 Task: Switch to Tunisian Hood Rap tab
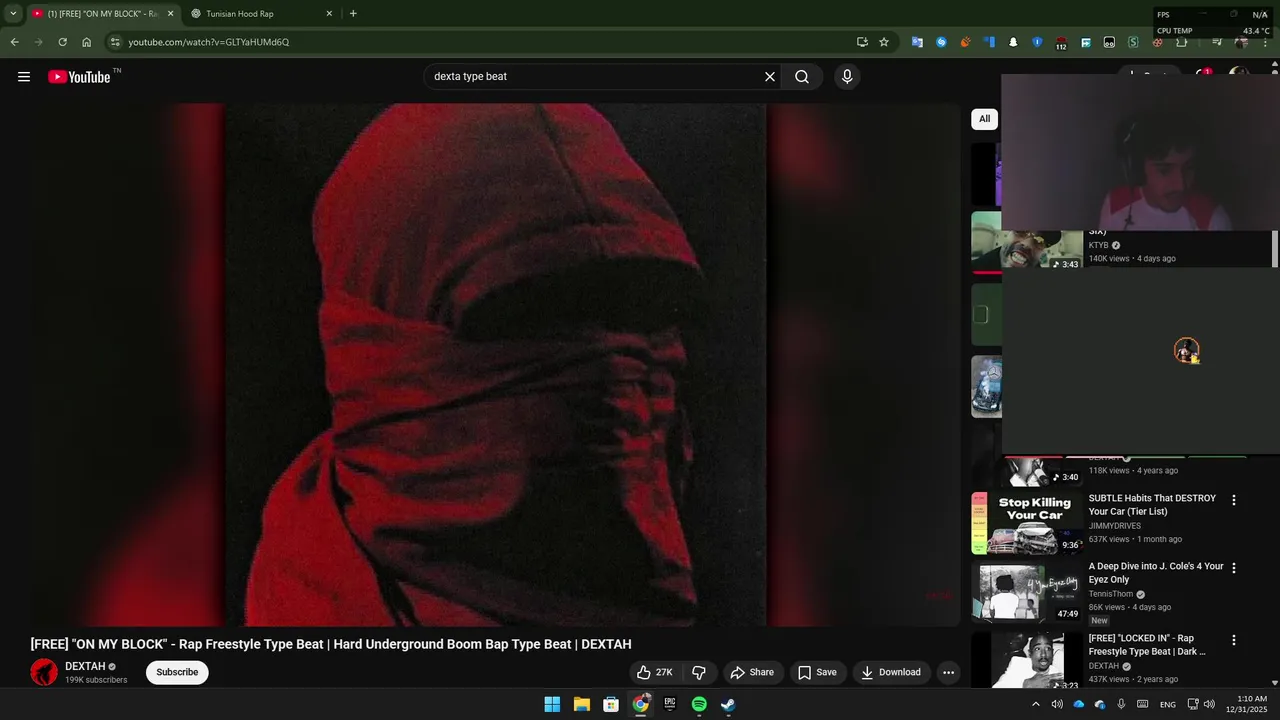coord(260,14)
